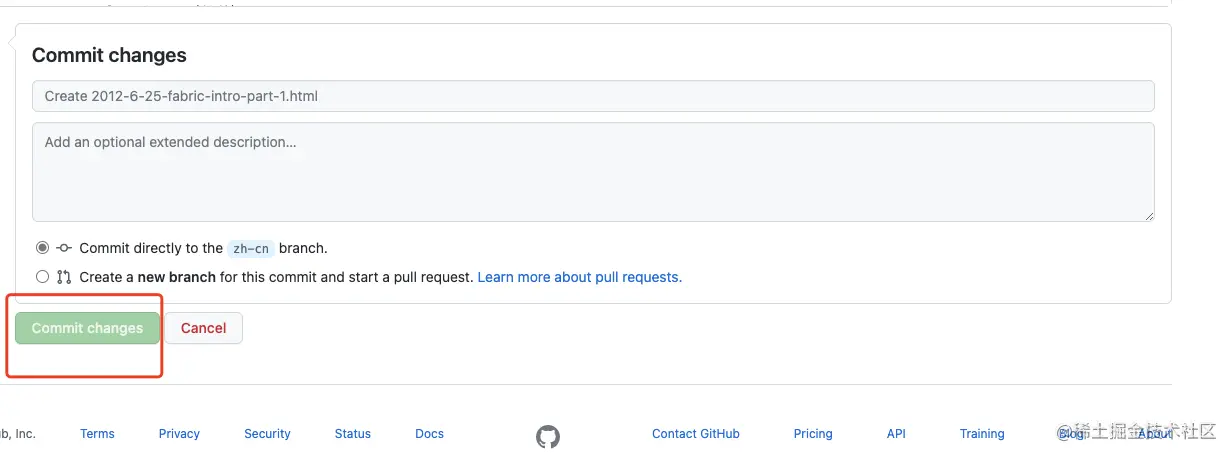This screenshot has width=1232, height=457.
Task: Open the Docs footer link
Action: pyautogui.click(x=429, y=434)
